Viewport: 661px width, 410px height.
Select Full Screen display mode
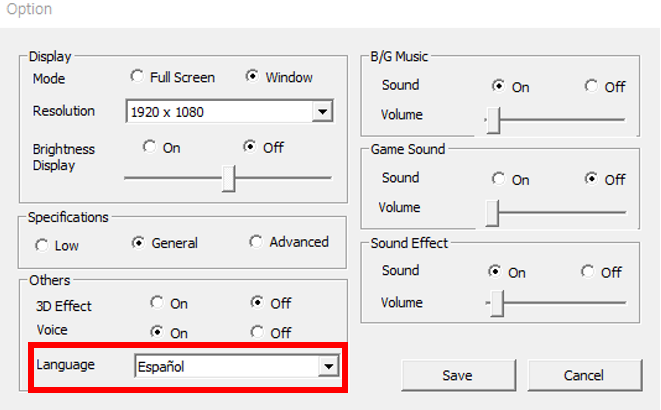[x=137, y=77]
